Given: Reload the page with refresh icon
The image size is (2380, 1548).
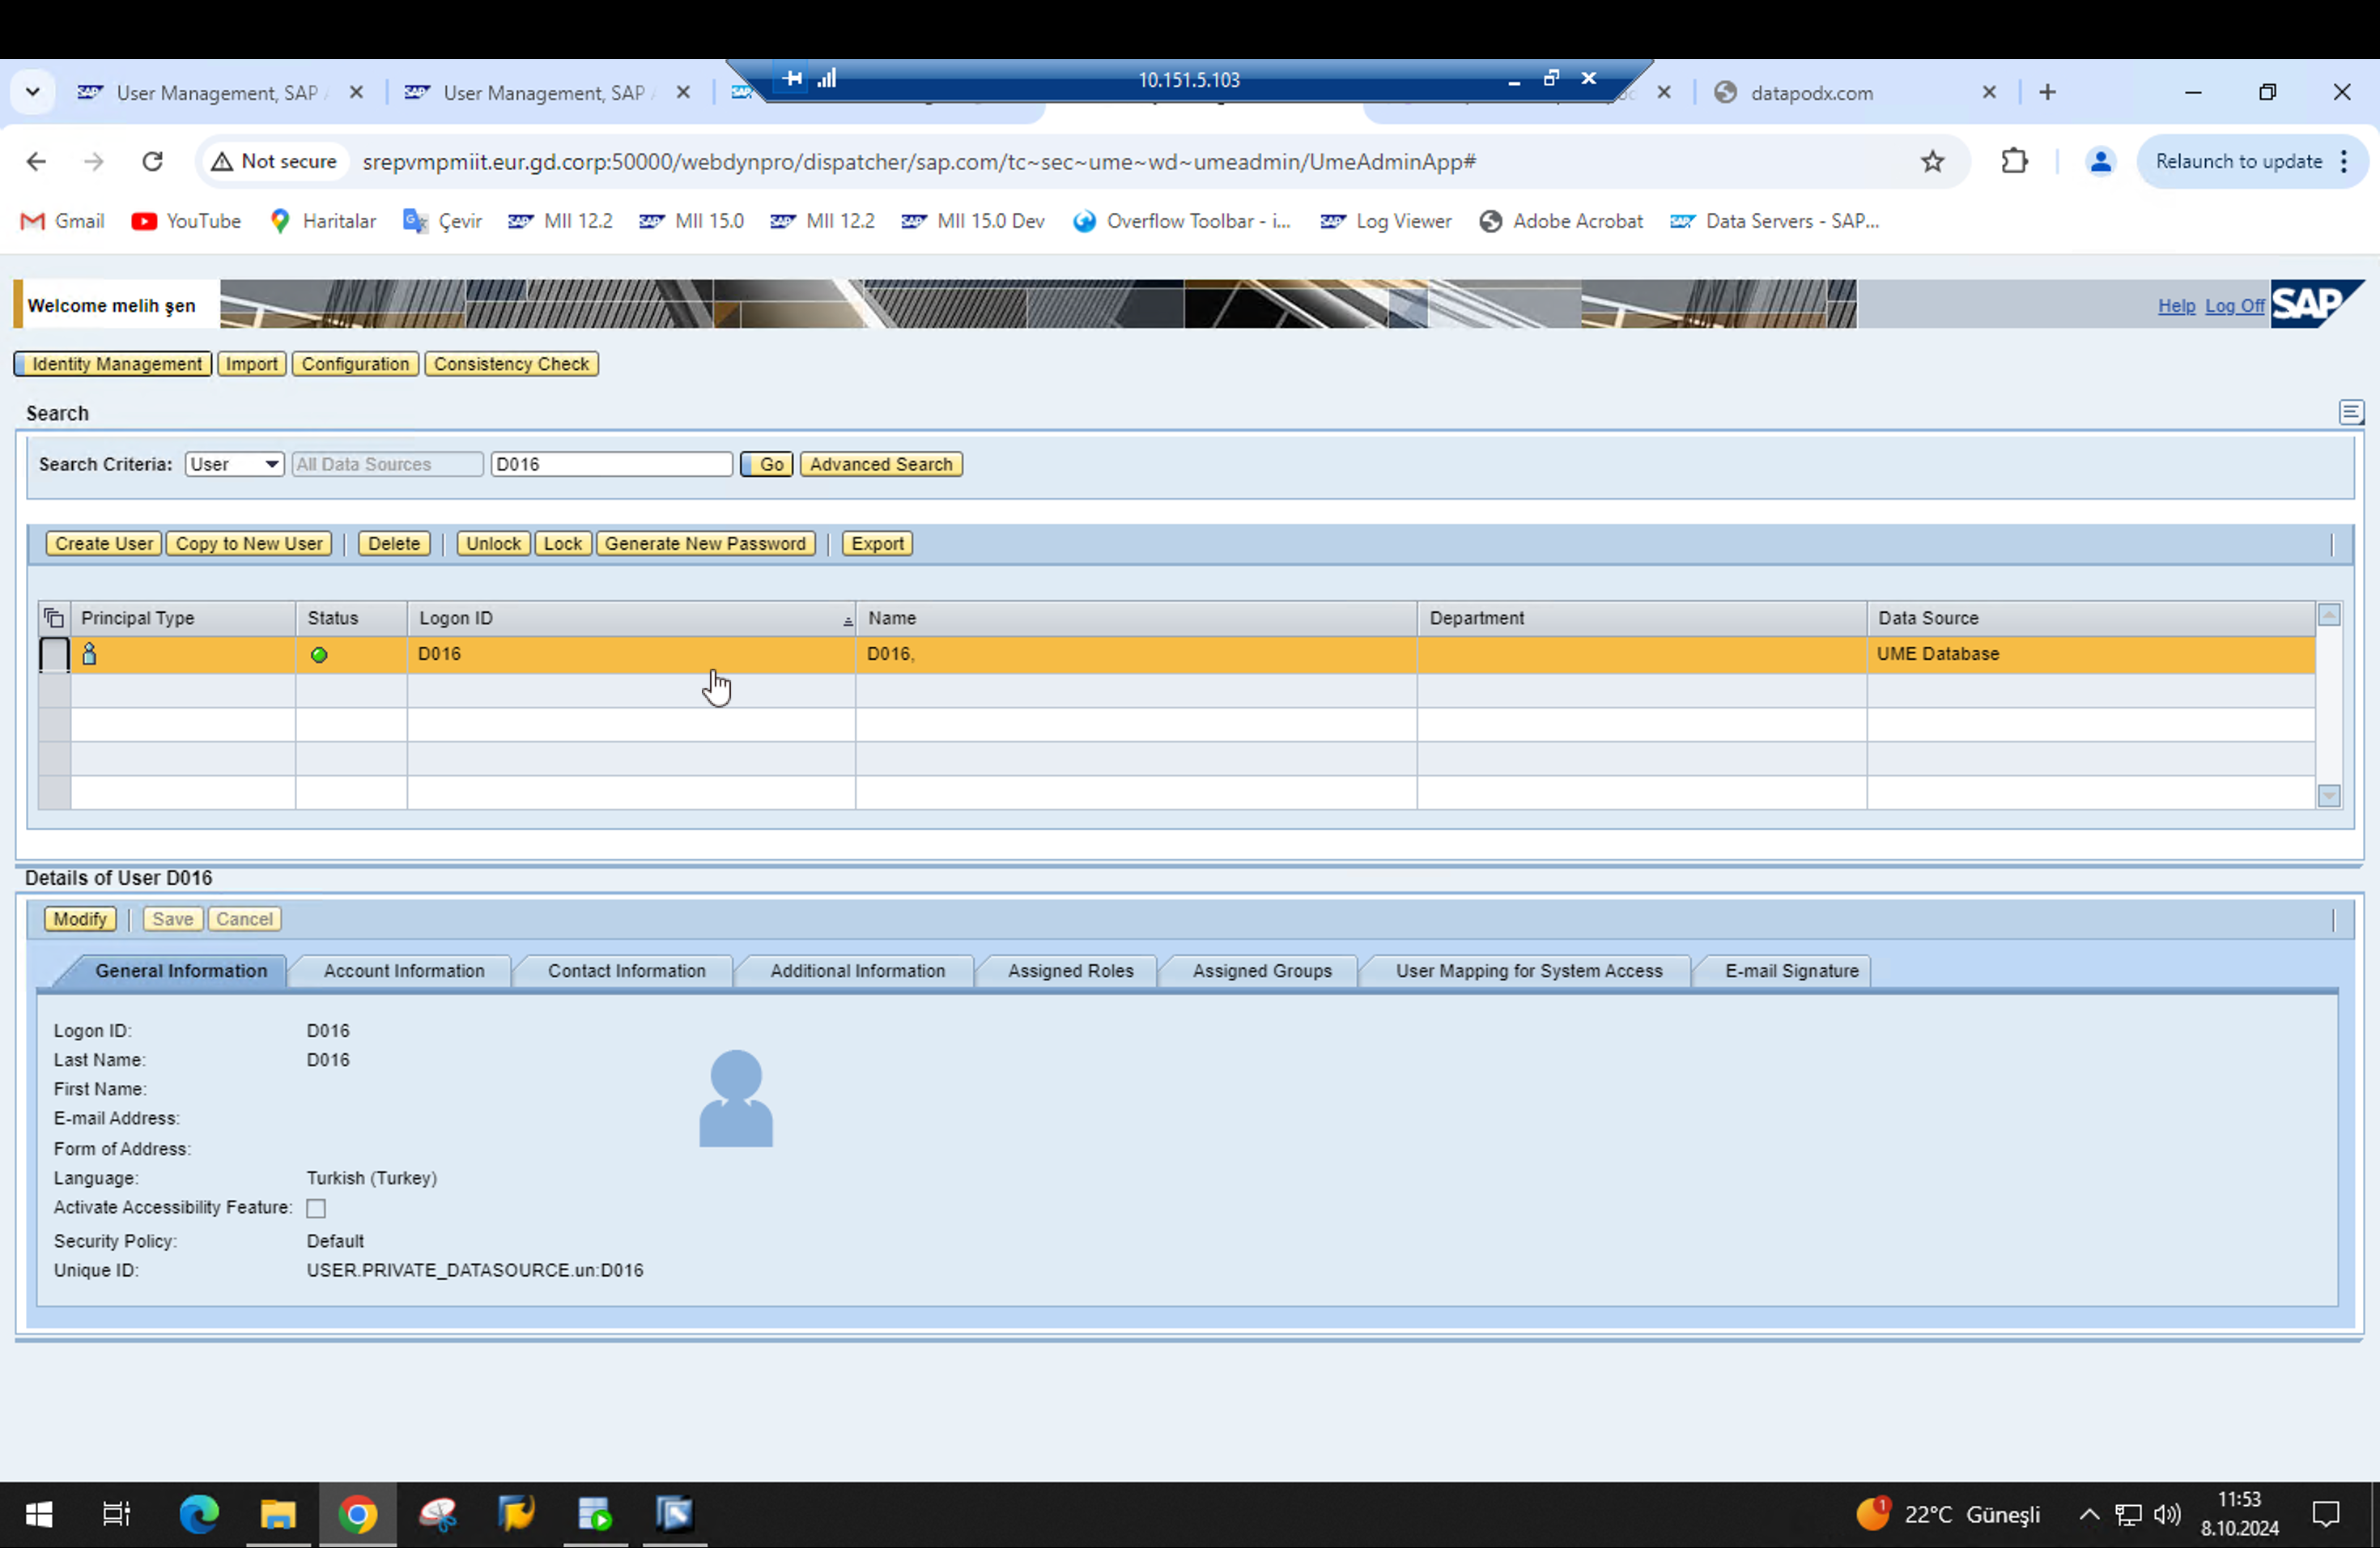Looking at the screenshot, I should coord(152,162).
